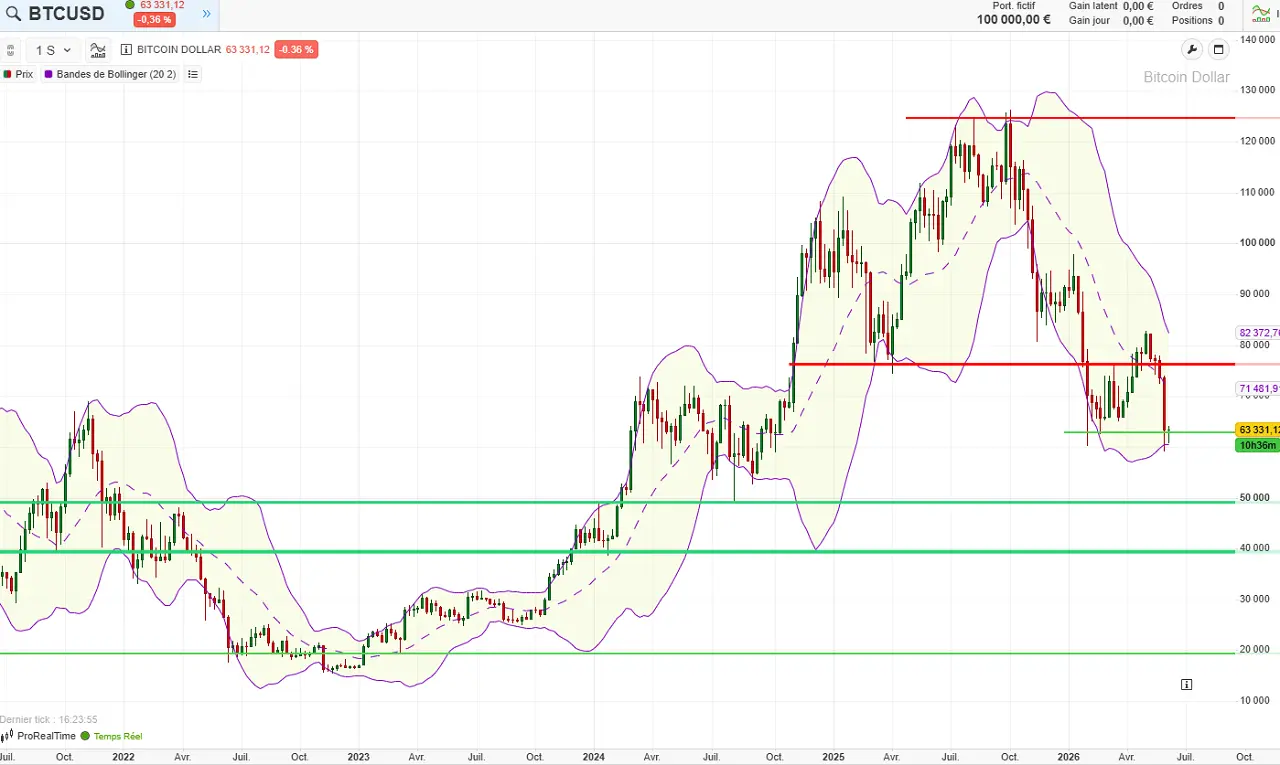Screen dimensions: 1280x765
Task: Click the small info marker at chart bottom-right
Action: point(1186,684)
